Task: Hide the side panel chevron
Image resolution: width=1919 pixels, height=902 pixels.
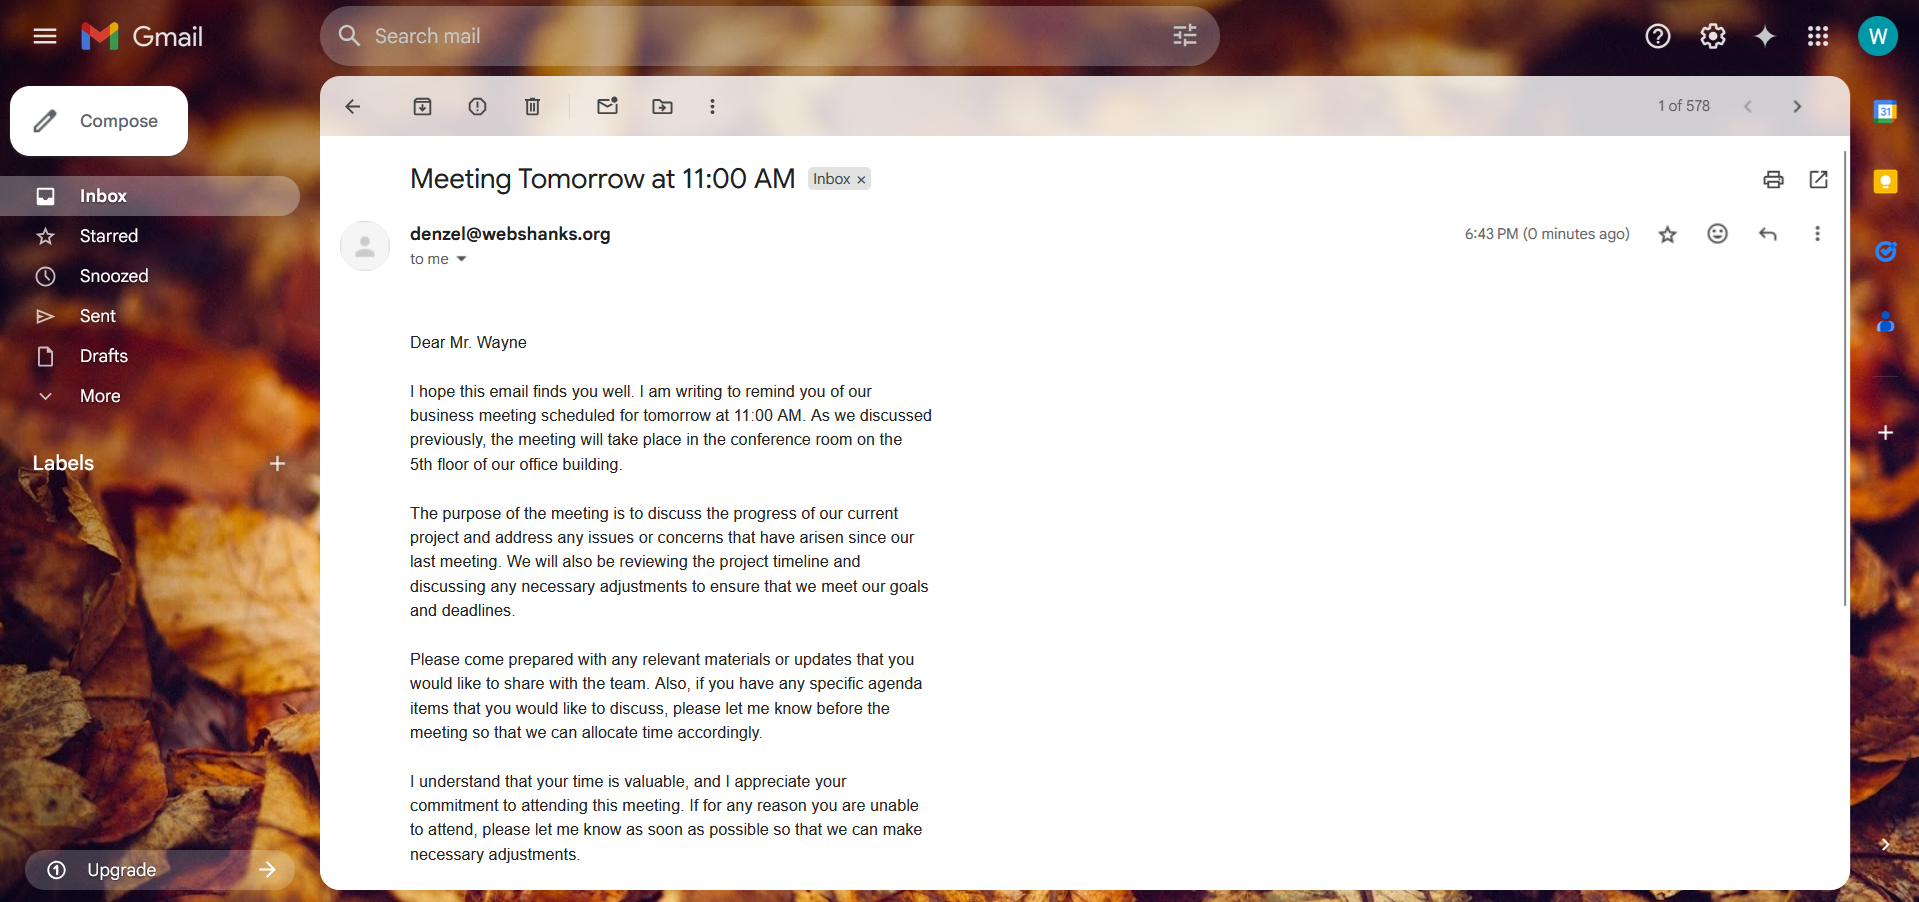Action: [1885, 845]
